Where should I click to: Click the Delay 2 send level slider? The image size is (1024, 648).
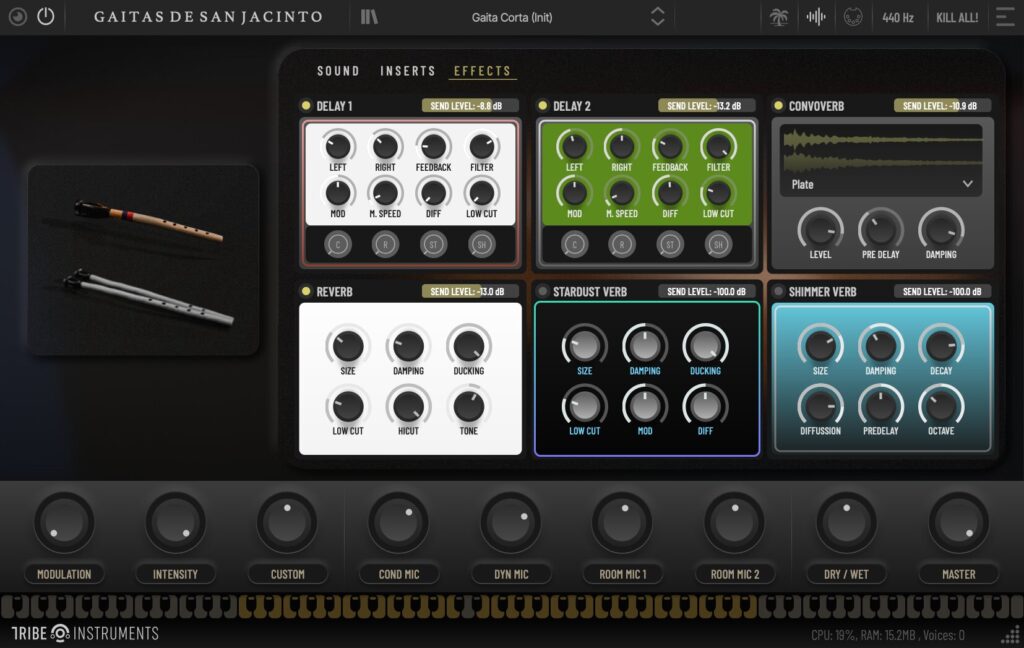pyautogui.click(x=707, y=106)
